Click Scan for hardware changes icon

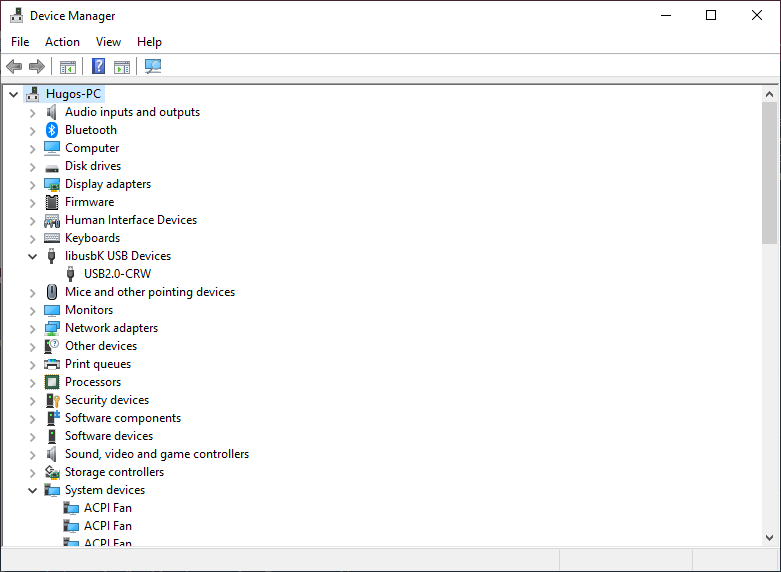153,66
